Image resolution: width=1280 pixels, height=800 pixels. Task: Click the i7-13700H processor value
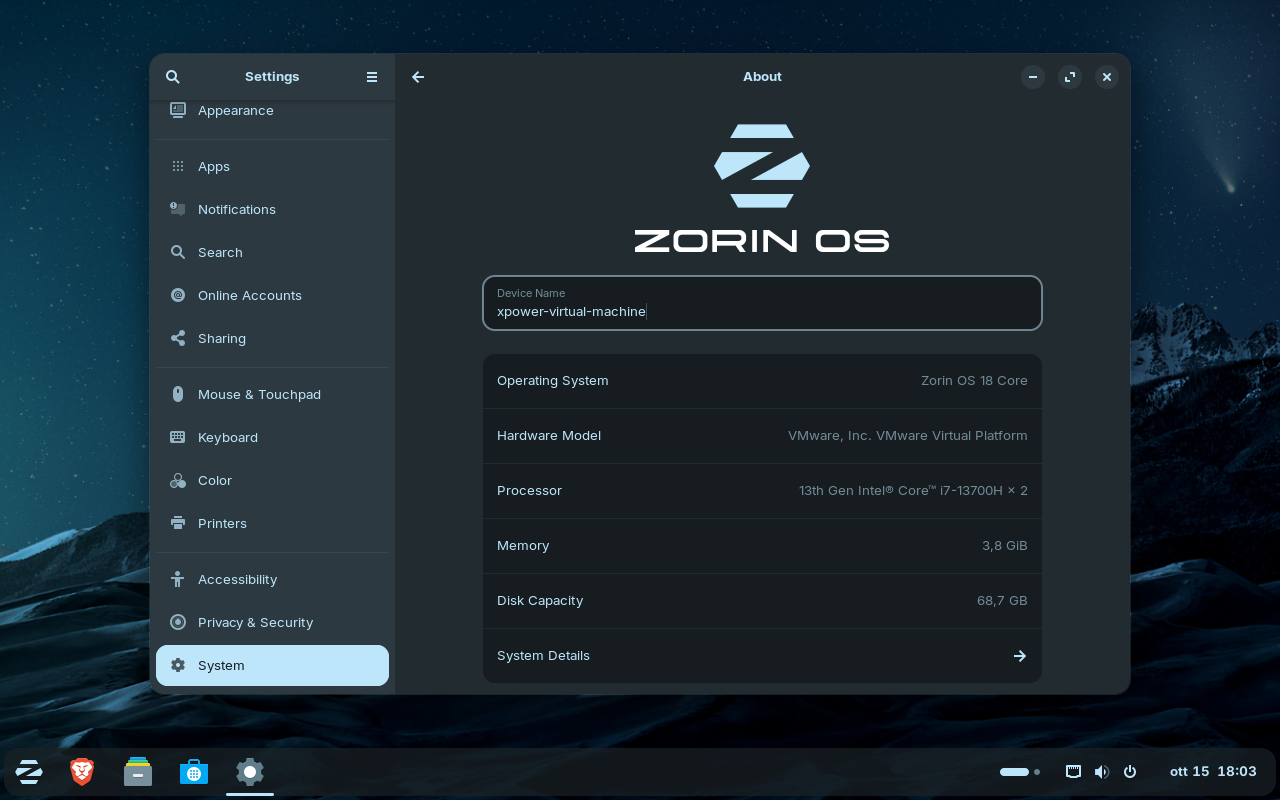913,491
